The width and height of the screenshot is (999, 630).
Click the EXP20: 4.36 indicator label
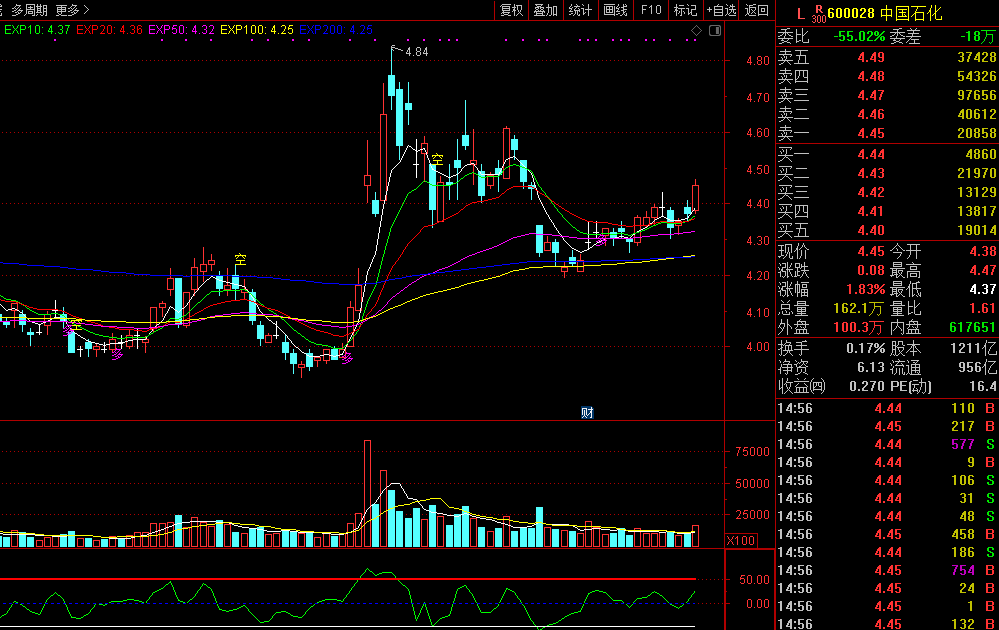[x=110, y=30]
